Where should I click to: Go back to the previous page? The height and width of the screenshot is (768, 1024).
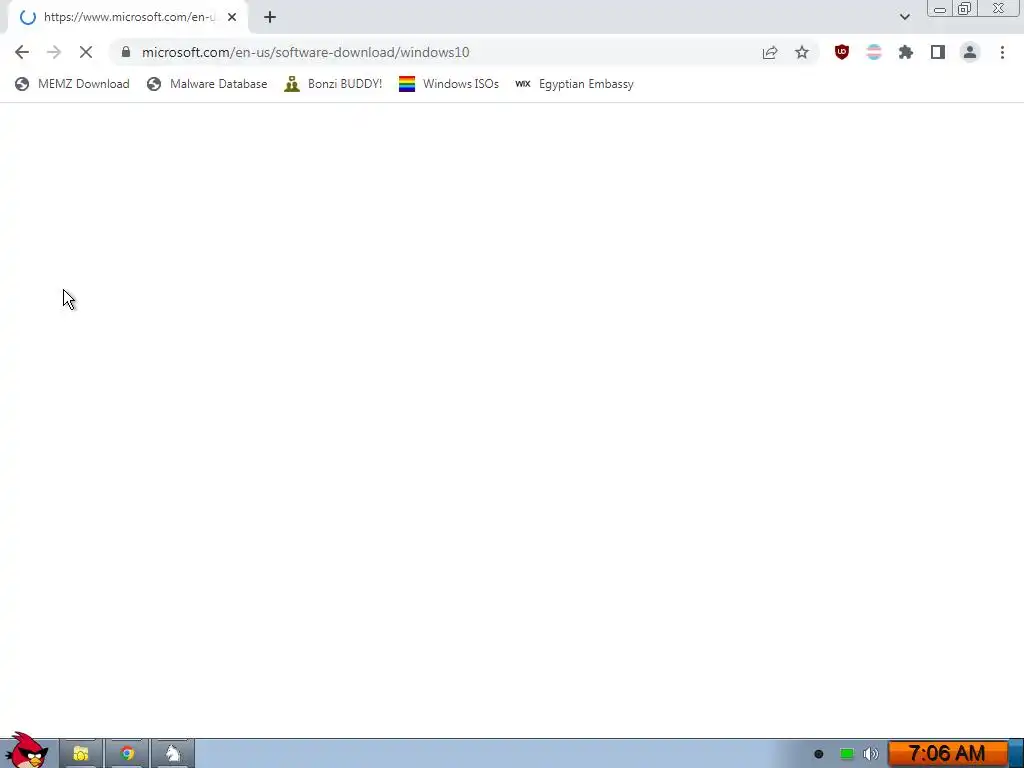(x=22, y=52)
